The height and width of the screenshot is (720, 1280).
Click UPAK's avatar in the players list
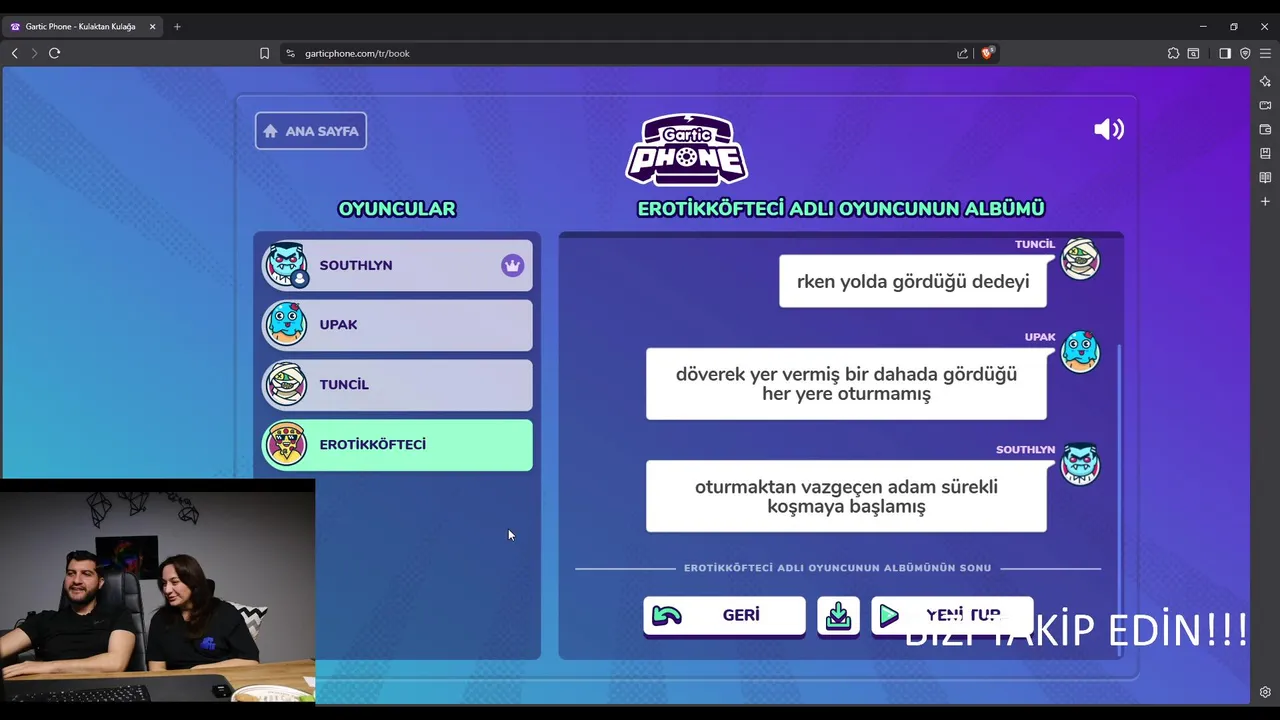286,324
